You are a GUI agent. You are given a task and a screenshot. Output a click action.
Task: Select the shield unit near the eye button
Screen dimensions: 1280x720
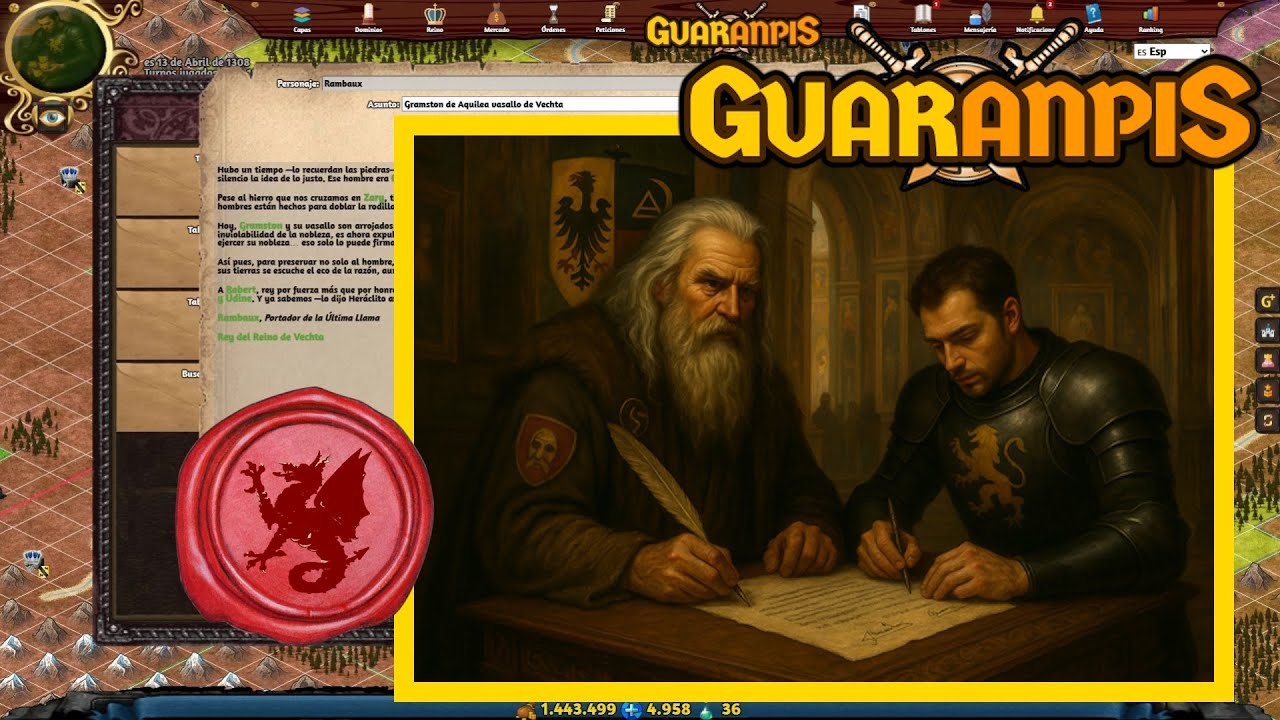(x=71, y=179)
